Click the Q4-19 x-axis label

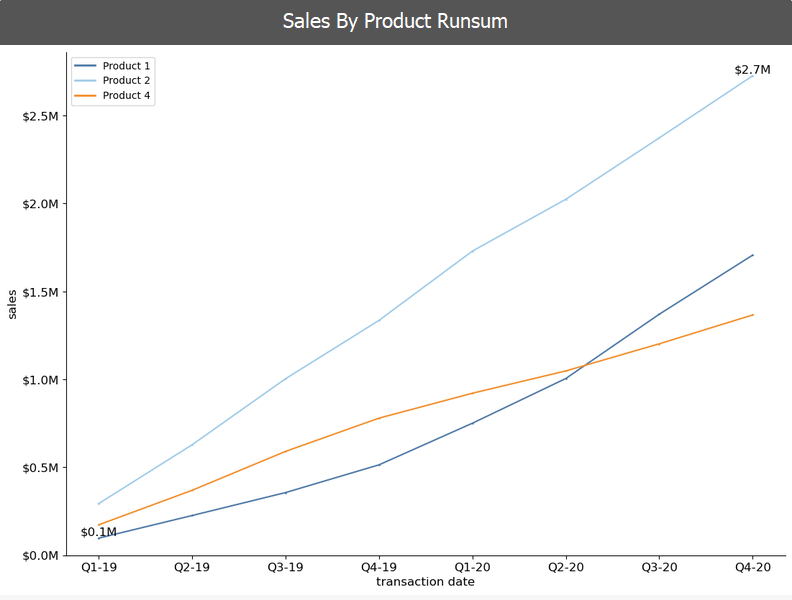[379, 567]
